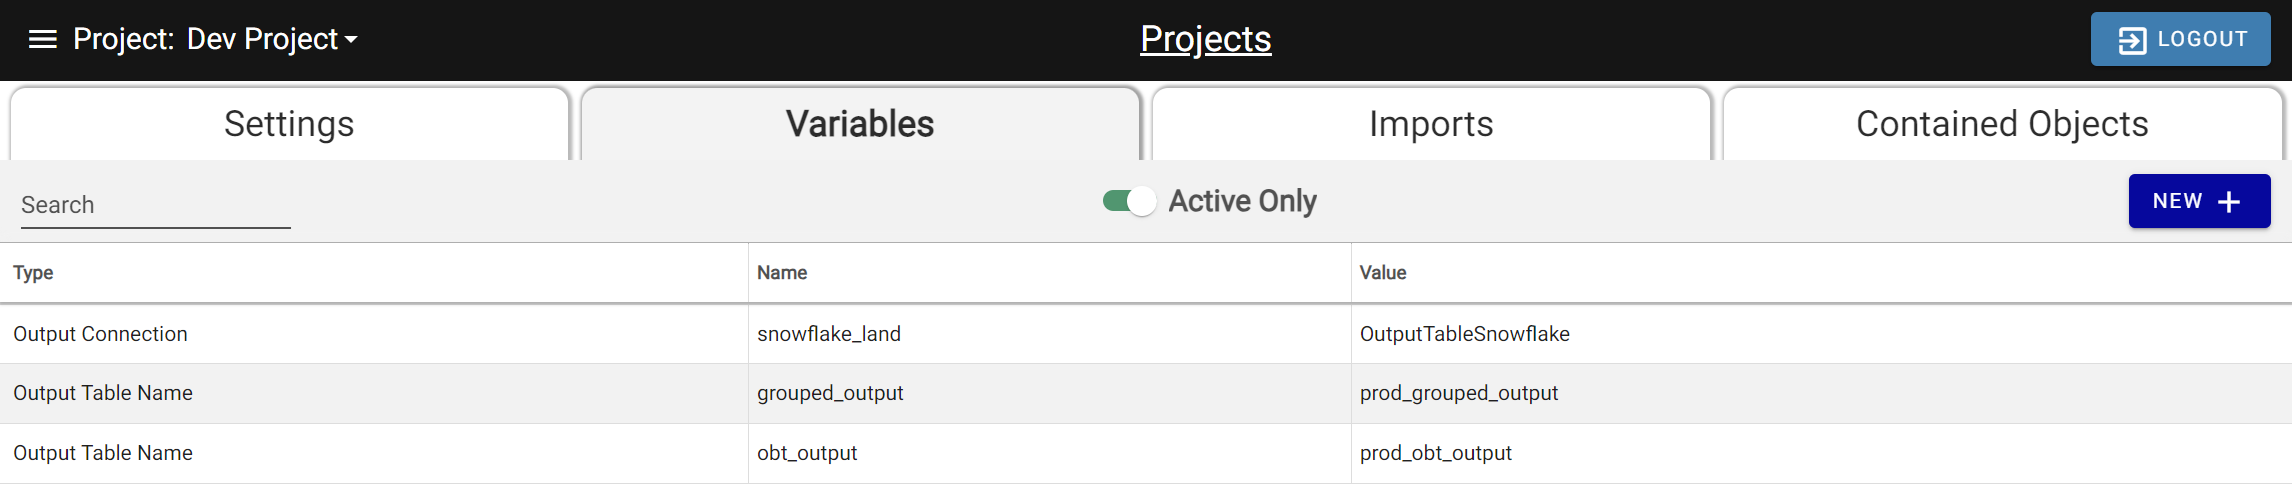Viewport: 2292px width, 485px height.
Task: Click the logout arrow icon
Action: tap(2132, 40)
